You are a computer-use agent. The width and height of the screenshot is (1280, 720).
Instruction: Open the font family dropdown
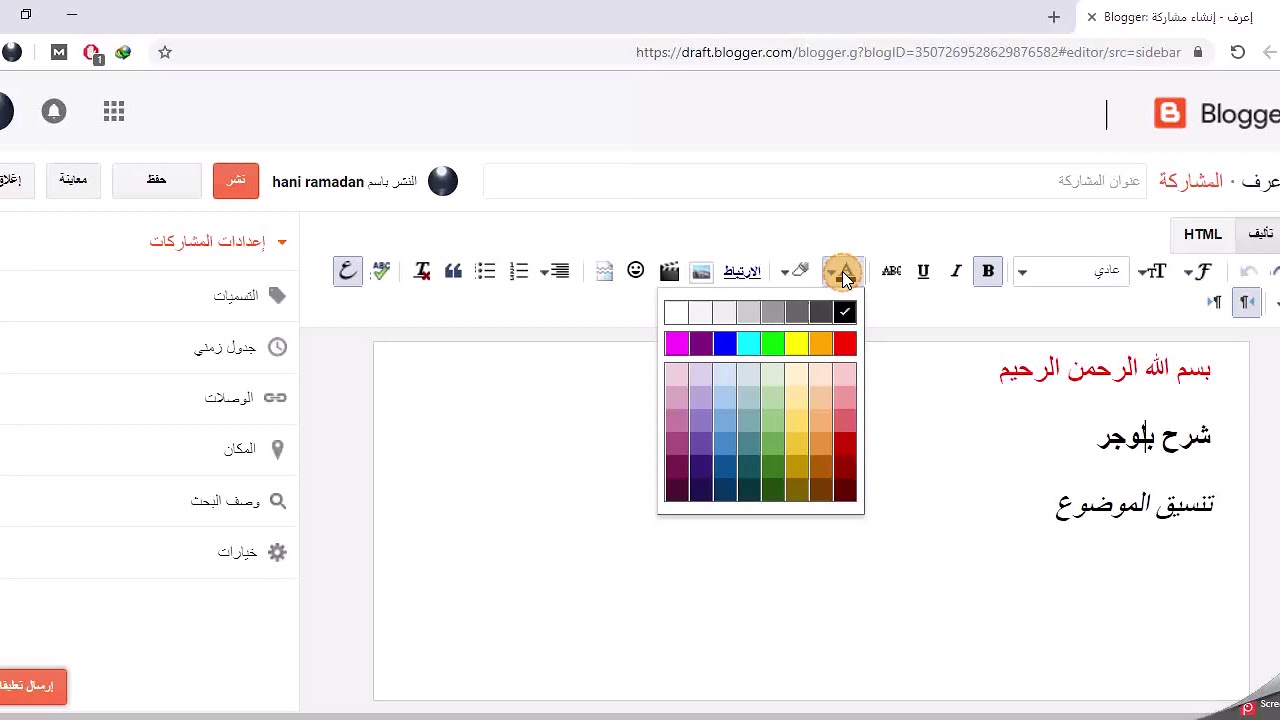(1198, 271)
